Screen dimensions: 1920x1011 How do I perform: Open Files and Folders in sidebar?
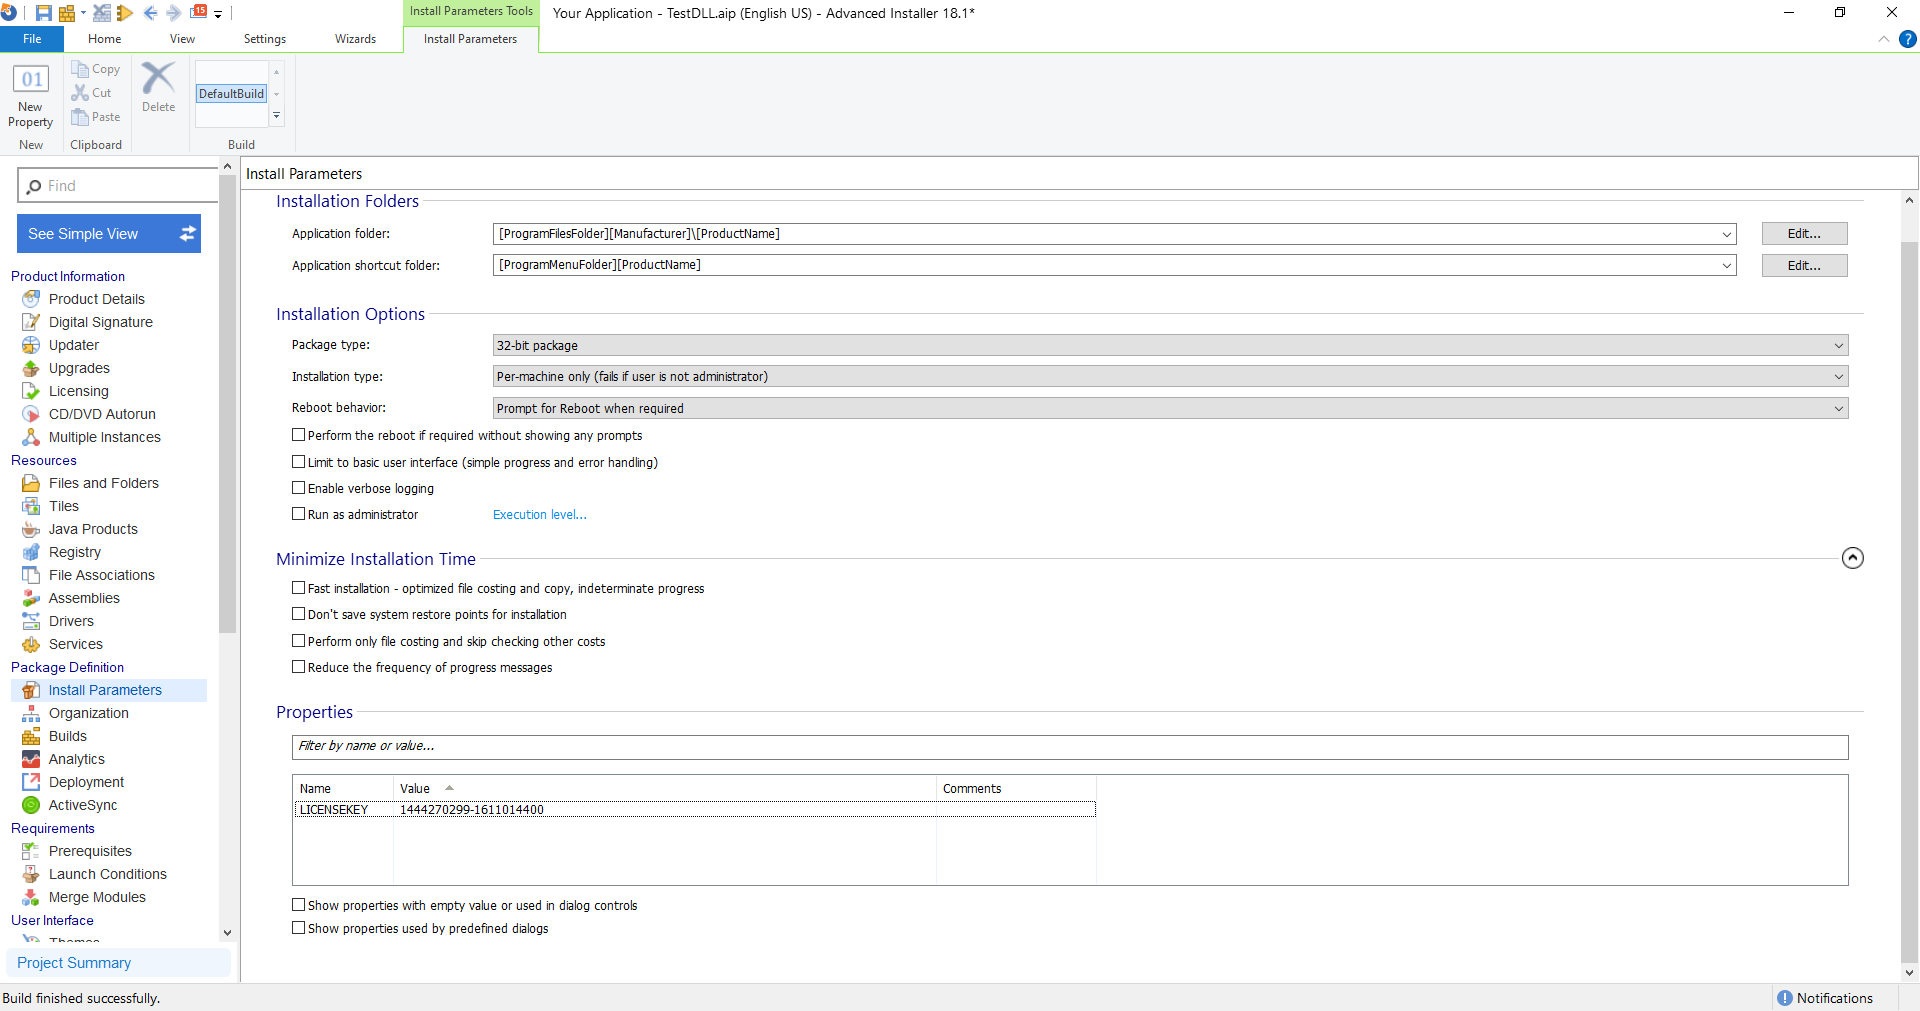coord(103,483)
